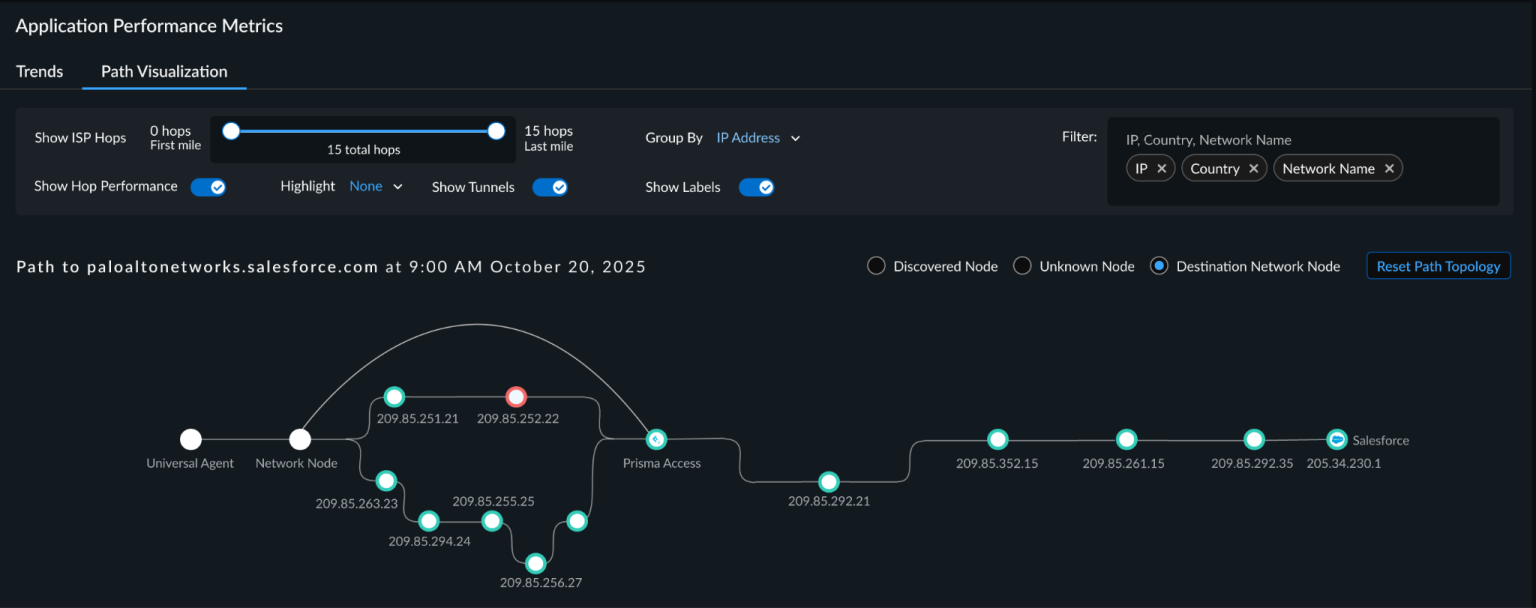Screen dimensions: 1536x608
Task: Remove the Country filter chip
Action: click(1253, 169)
